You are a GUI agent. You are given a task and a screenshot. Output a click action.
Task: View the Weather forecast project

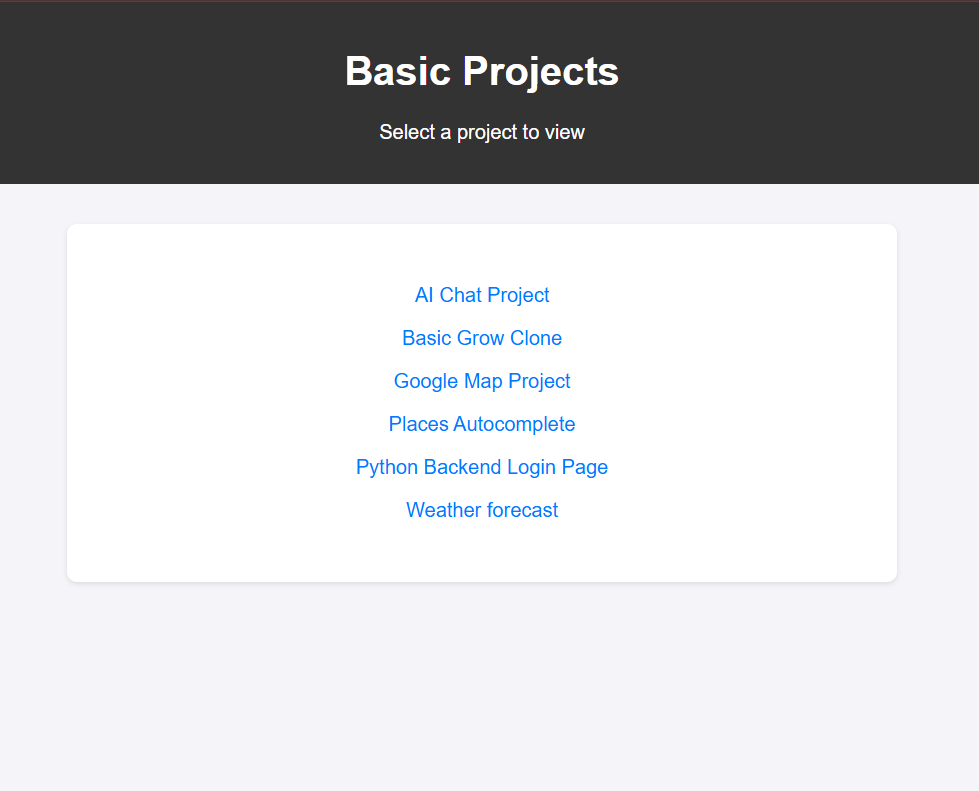[x=482, y=510]
